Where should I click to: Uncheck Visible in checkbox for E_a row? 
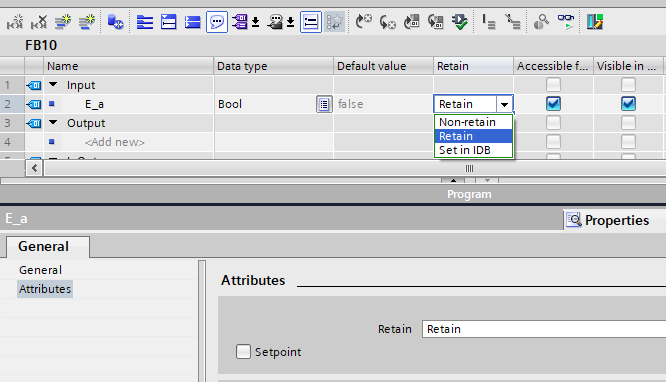click(x=628, y=104)
